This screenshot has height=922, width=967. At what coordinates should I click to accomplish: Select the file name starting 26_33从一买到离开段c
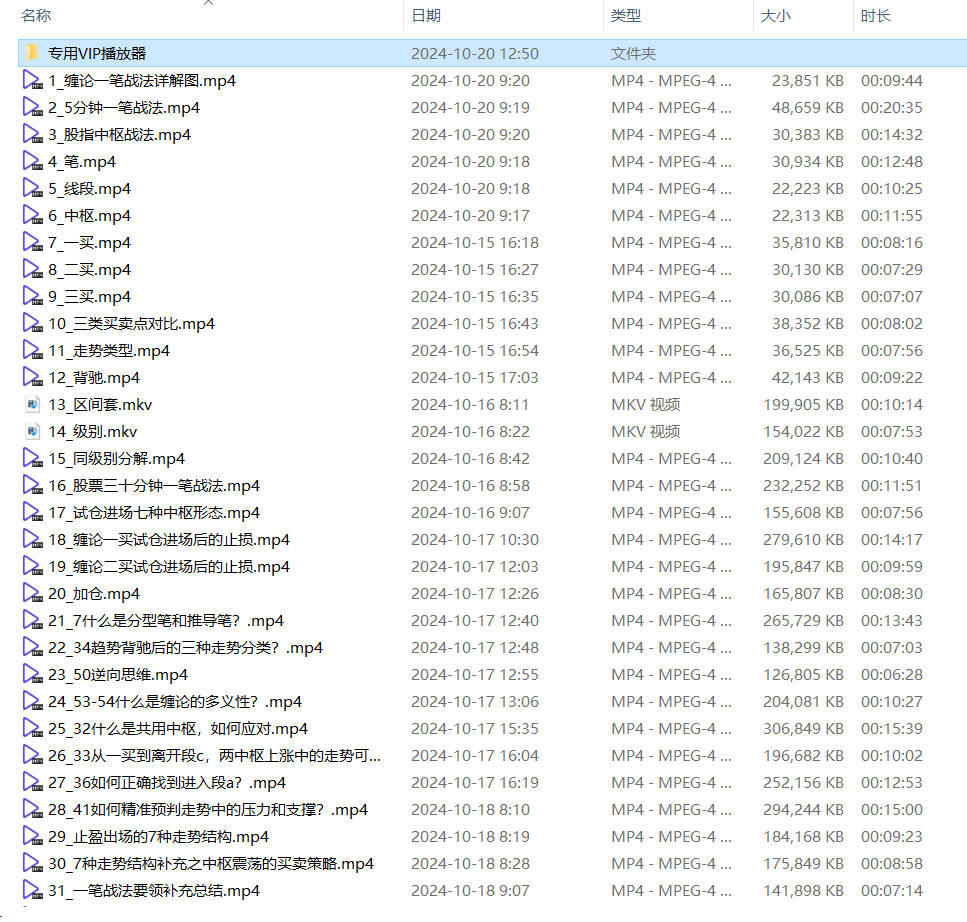[x=214, y=755]
